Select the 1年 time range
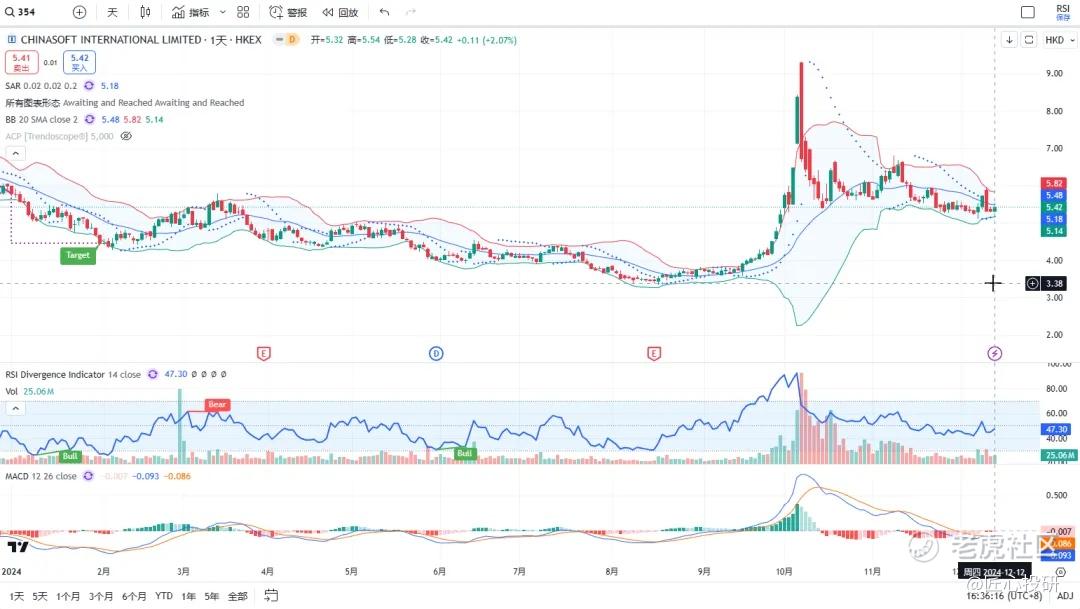1080x609 pixels. [188, 596]
